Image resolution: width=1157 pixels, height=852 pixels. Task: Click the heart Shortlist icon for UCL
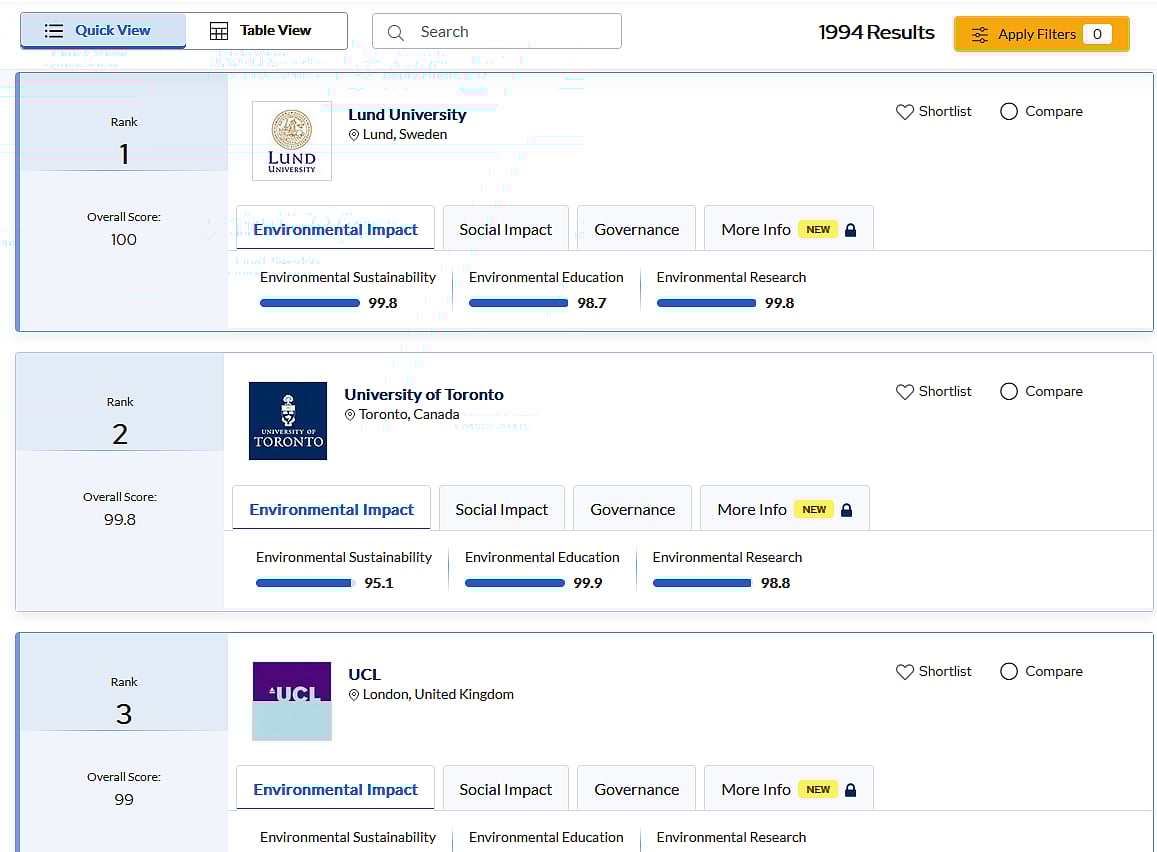tap(904, 672)
